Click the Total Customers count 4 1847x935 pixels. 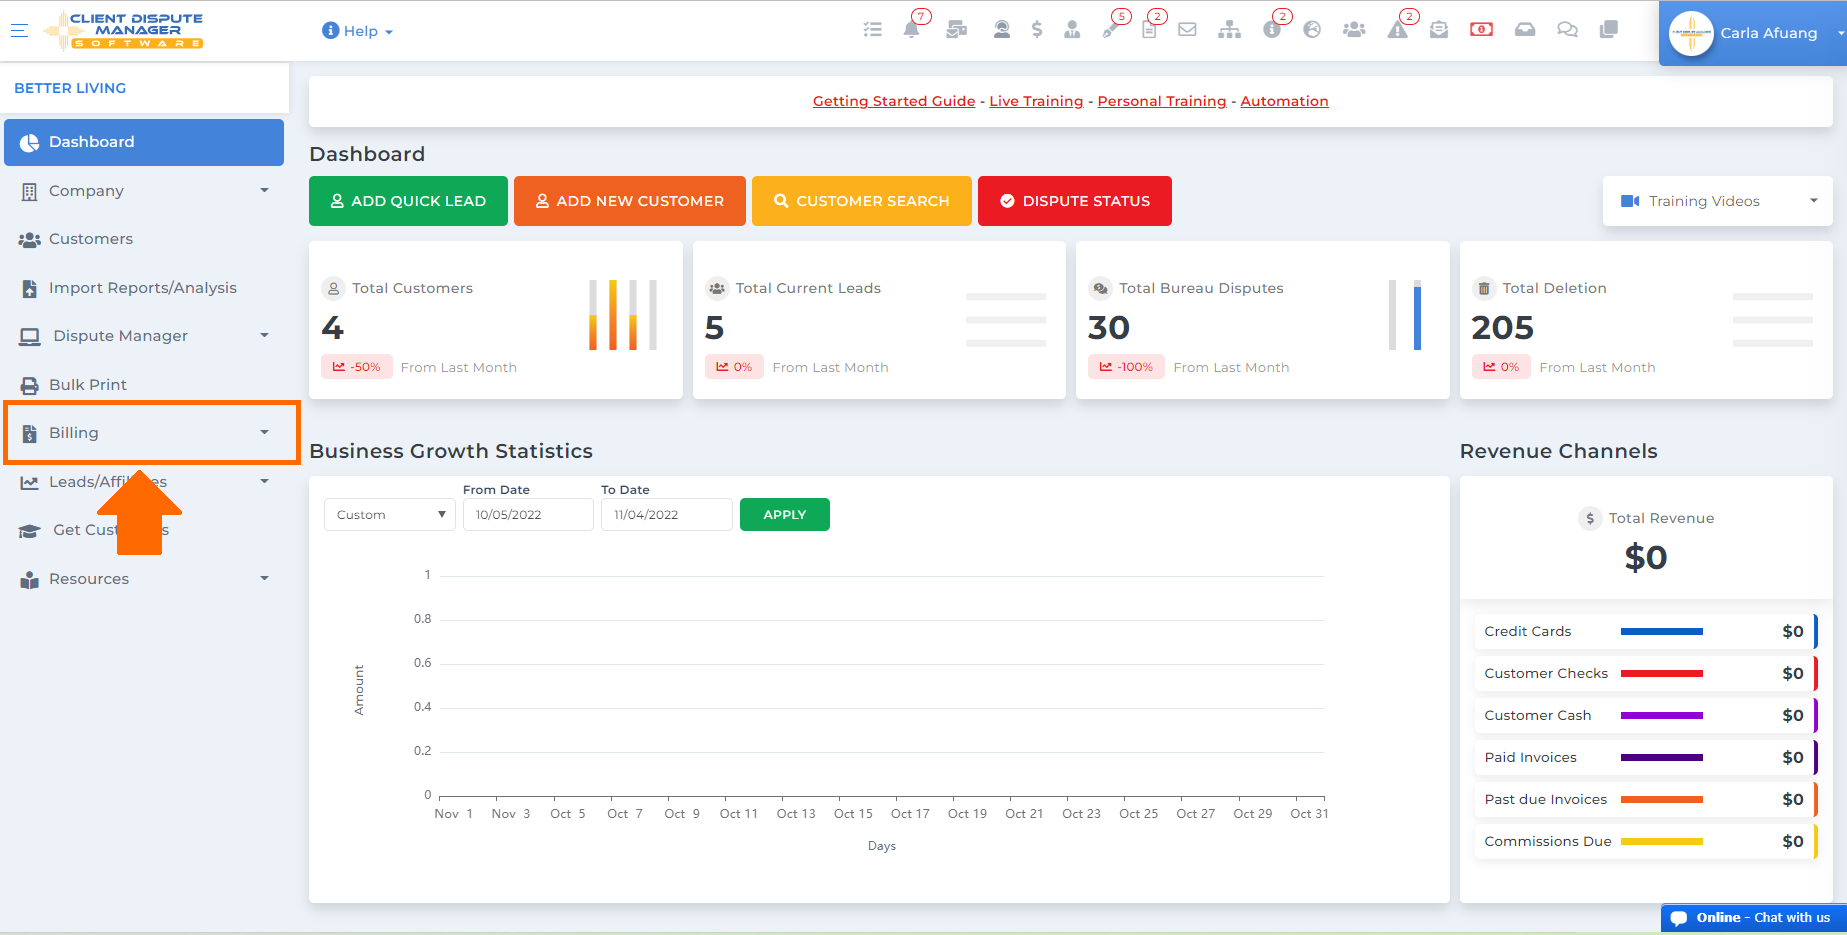333,328
